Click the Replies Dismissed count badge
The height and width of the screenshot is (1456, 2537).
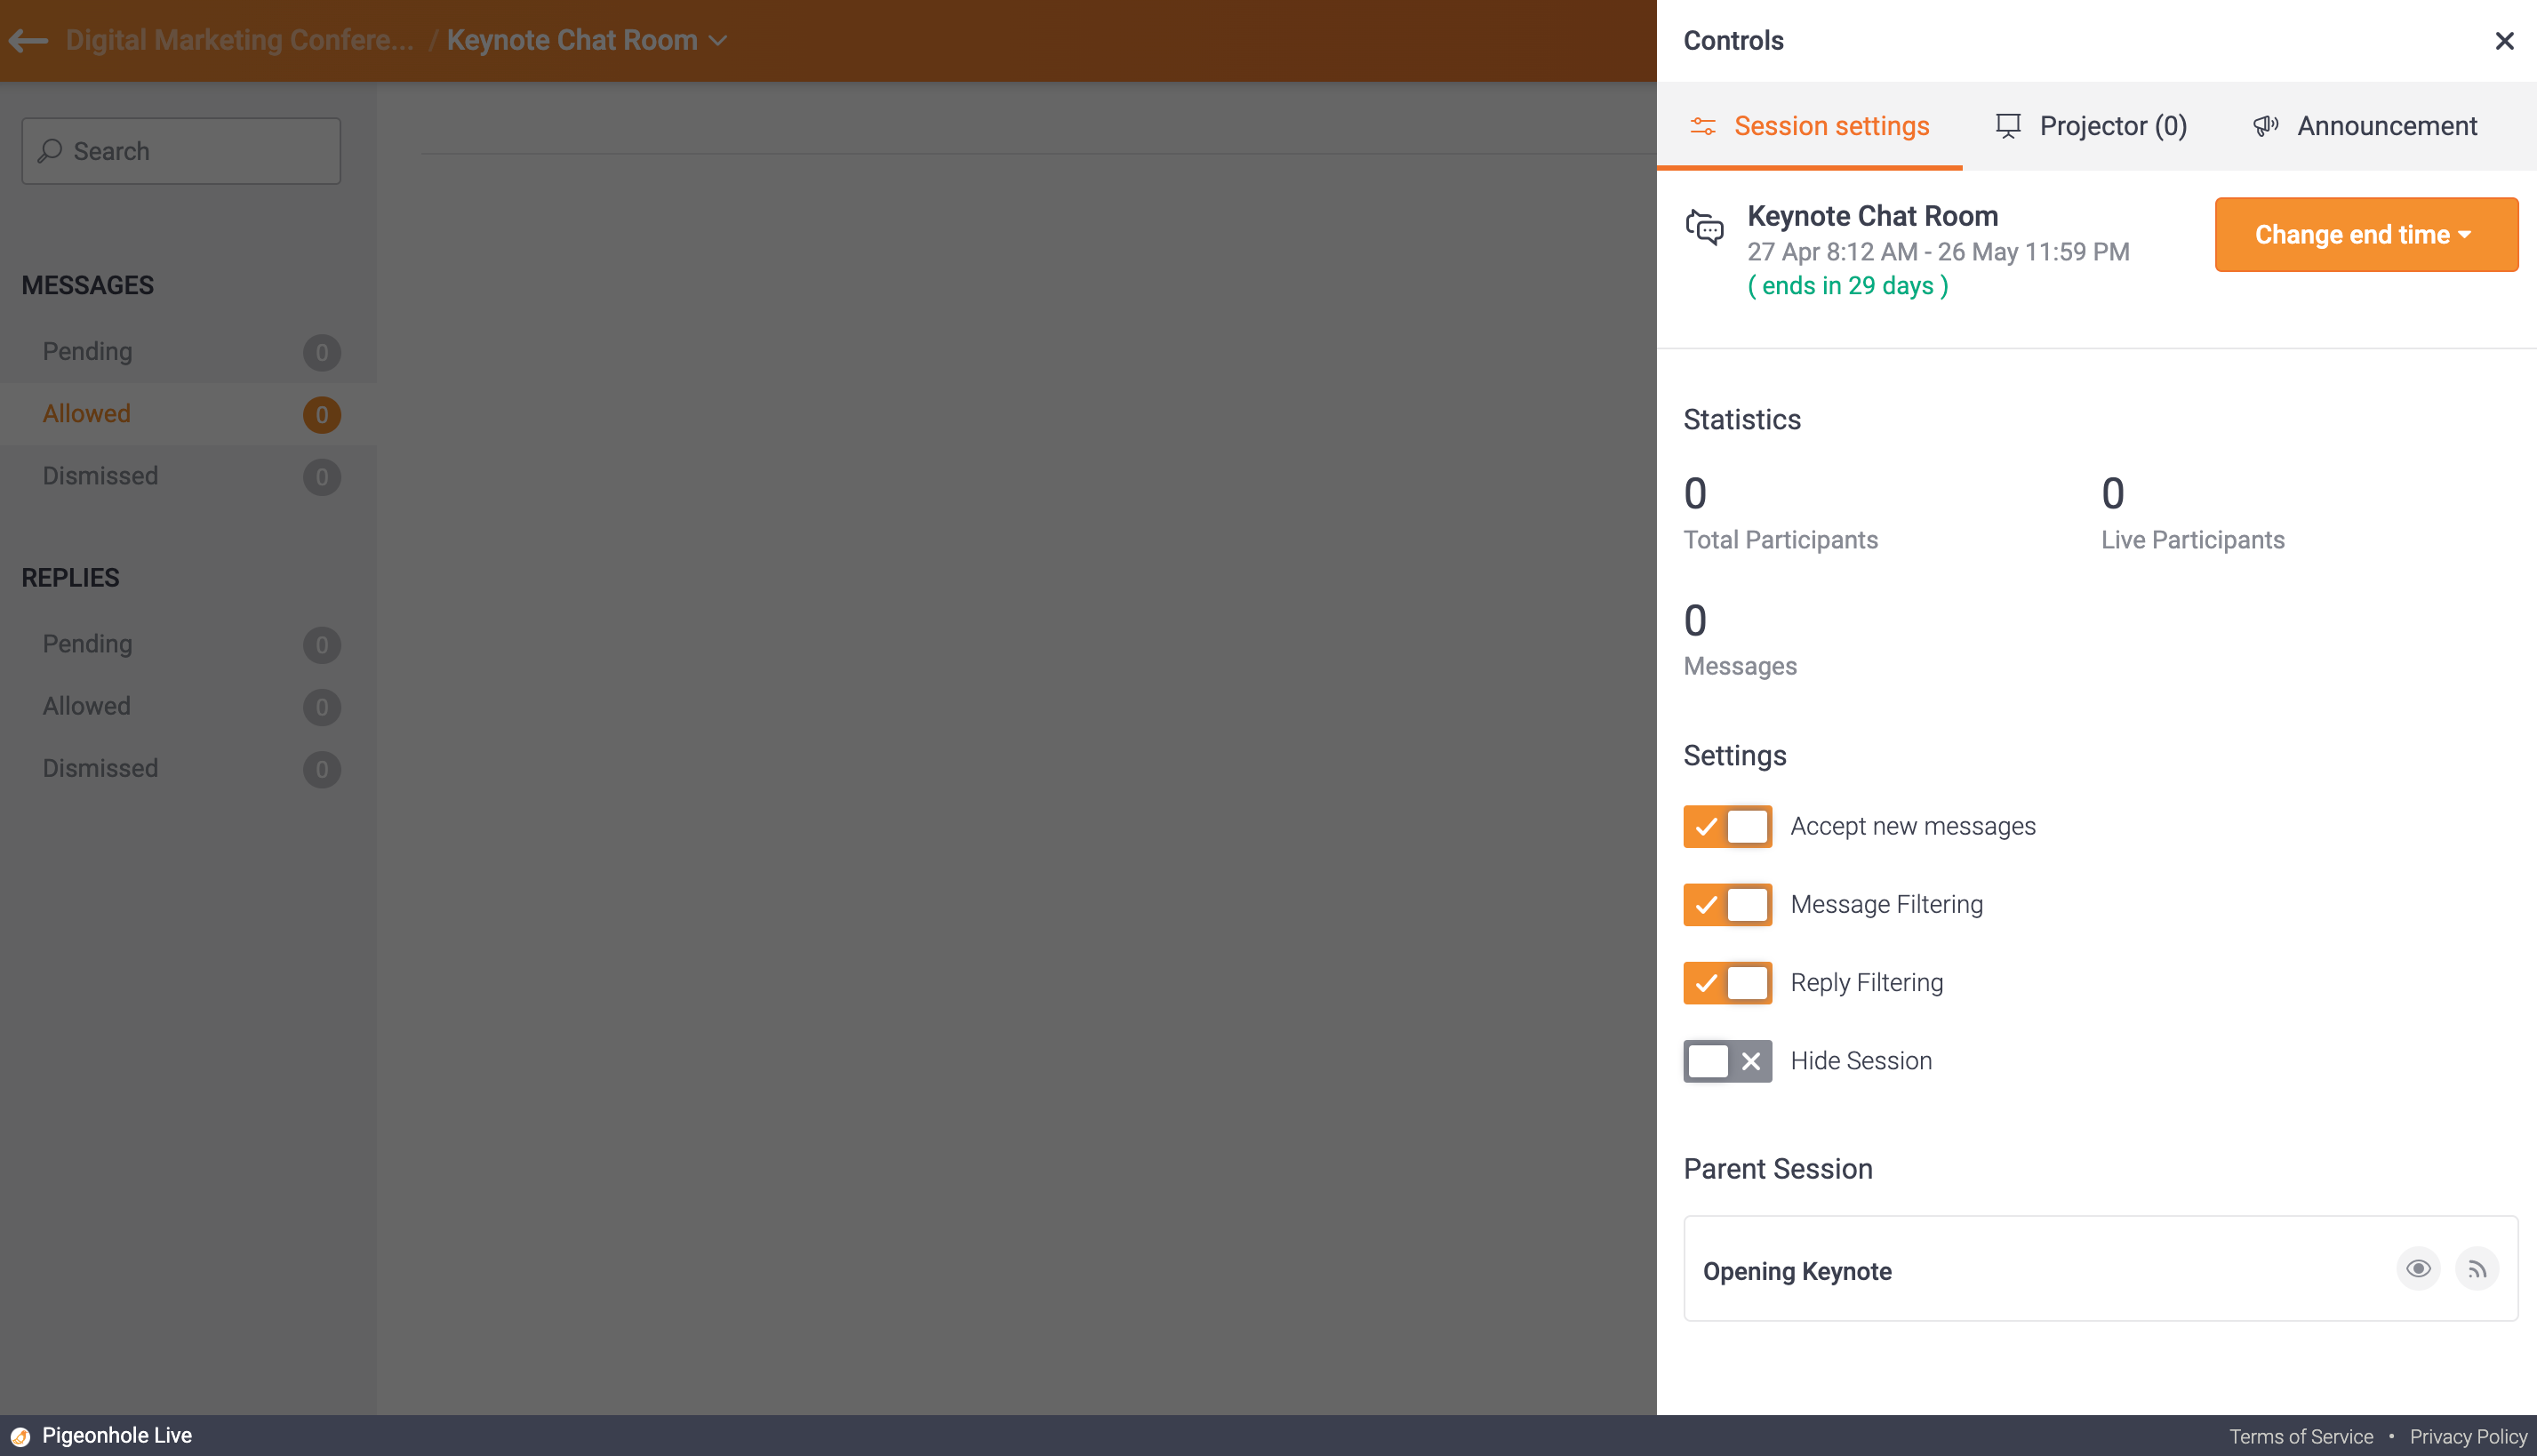322,770
